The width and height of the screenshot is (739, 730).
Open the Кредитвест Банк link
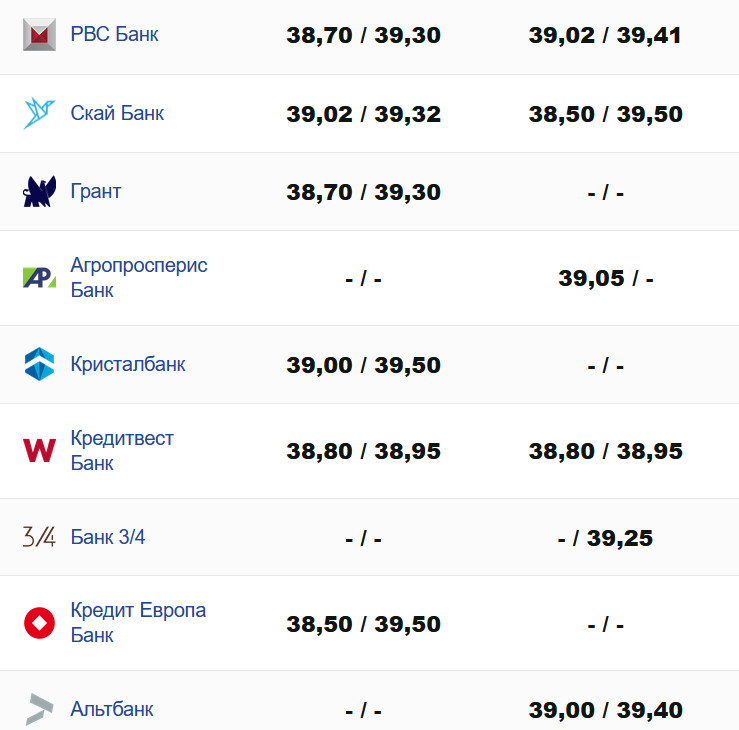point(122,451)
